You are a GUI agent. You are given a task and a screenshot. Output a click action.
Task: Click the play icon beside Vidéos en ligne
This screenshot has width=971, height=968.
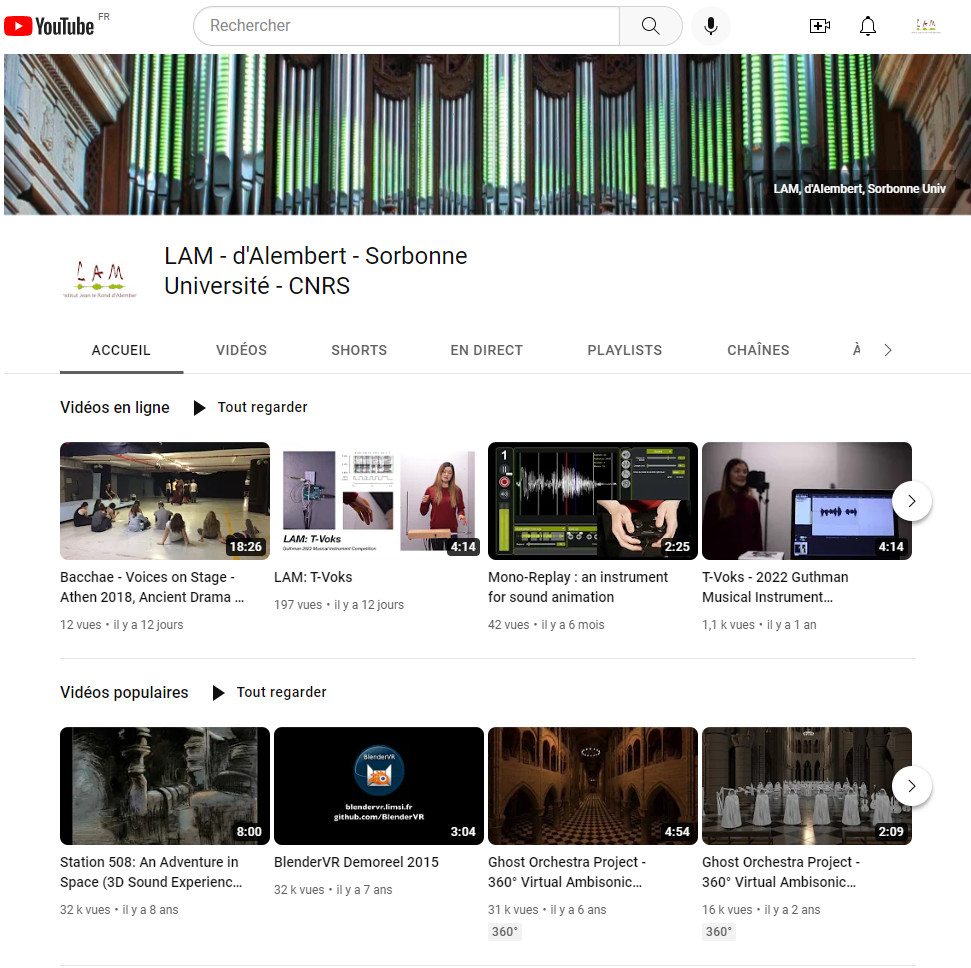tap(199, 407)
